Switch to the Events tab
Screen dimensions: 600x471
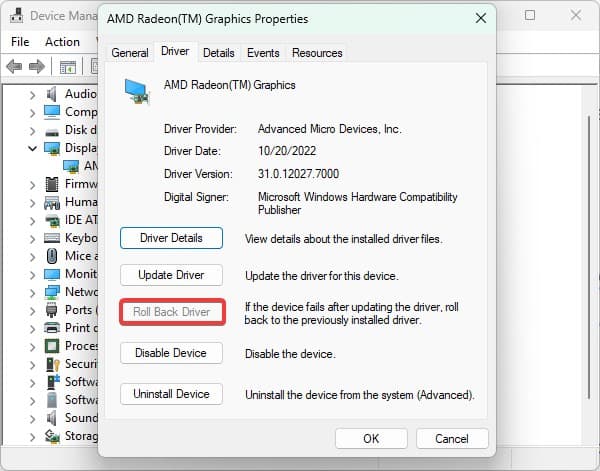[263, 53]
